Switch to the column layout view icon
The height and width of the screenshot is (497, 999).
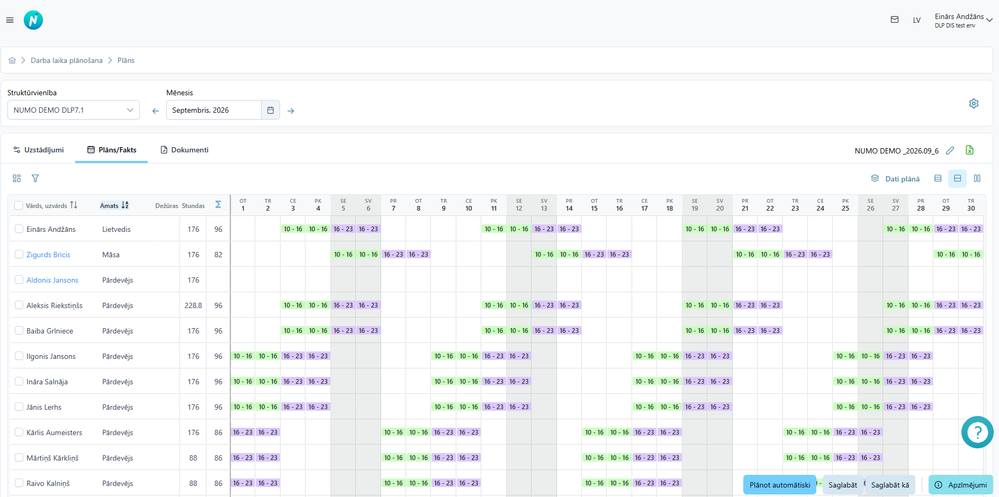click(977, 178)
